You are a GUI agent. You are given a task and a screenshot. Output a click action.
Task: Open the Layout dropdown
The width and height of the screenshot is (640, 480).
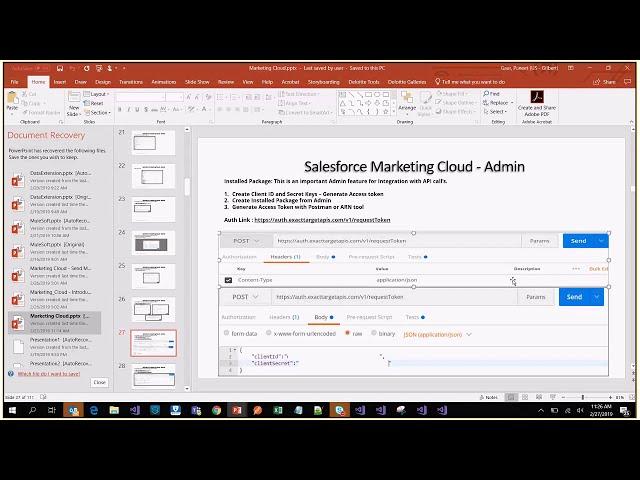click(x=97, y=94)
